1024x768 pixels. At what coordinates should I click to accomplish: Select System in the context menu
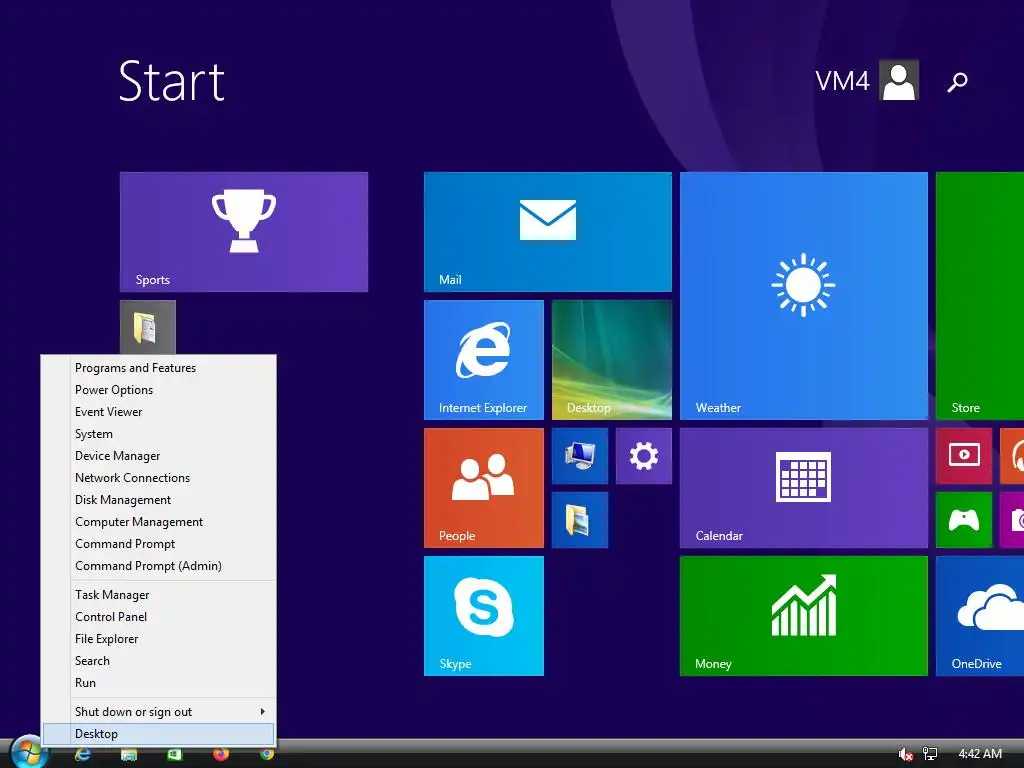pyautogui.click(x=159, y=434)
